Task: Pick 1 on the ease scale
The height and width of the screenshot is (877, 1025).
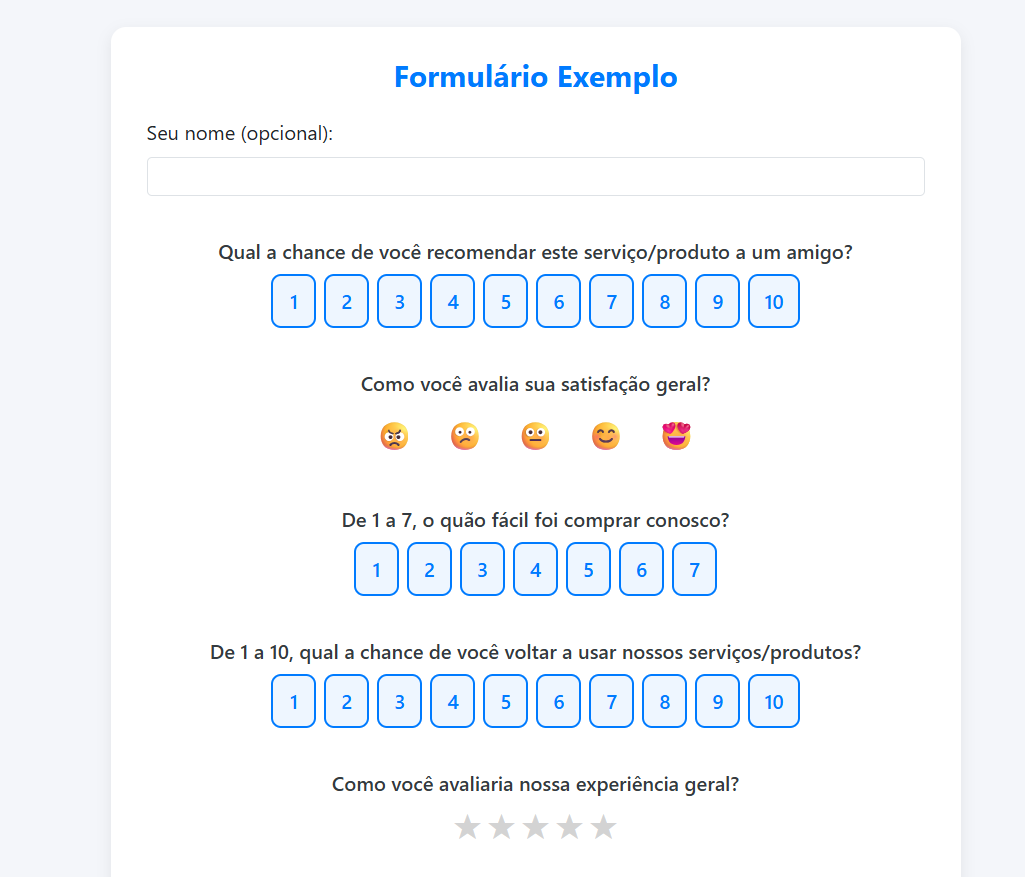Action: coord(376,569)
